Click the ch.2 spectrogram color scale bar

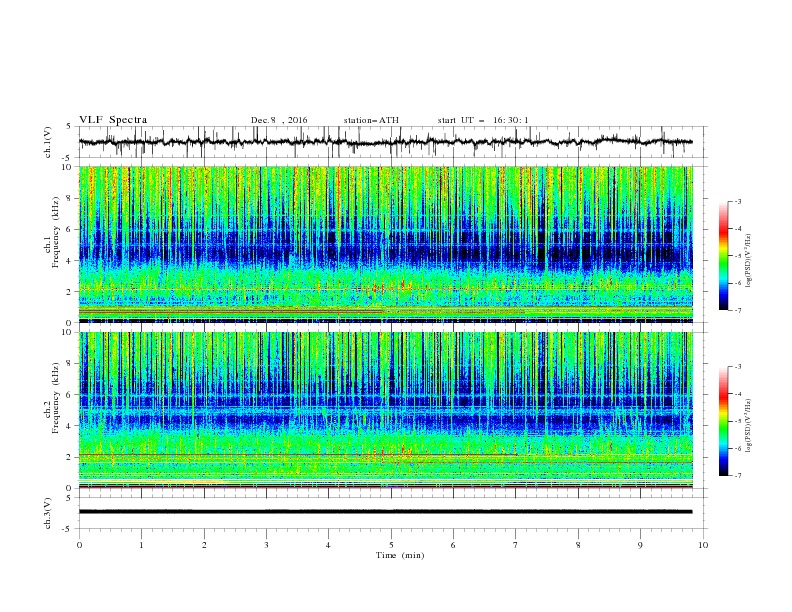tap(723, 421)
